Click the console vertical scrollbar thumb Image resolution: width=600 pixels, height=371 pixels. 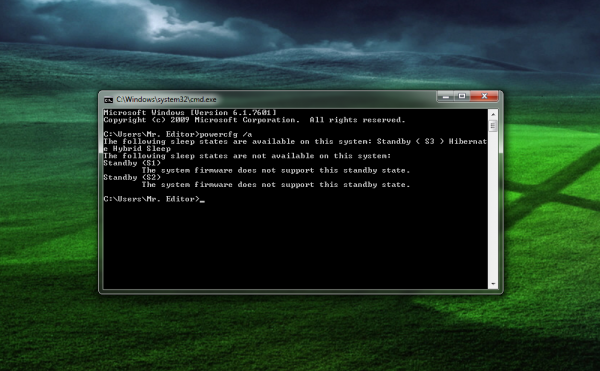[493, 125]
